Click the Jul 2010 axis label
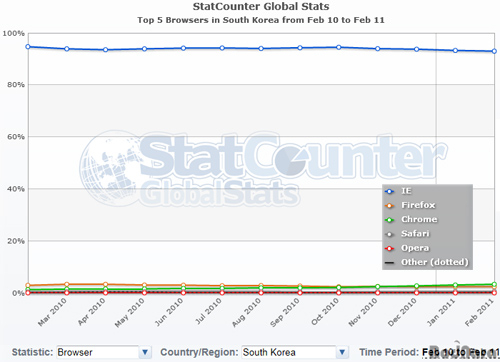 (x=208, y=311)
